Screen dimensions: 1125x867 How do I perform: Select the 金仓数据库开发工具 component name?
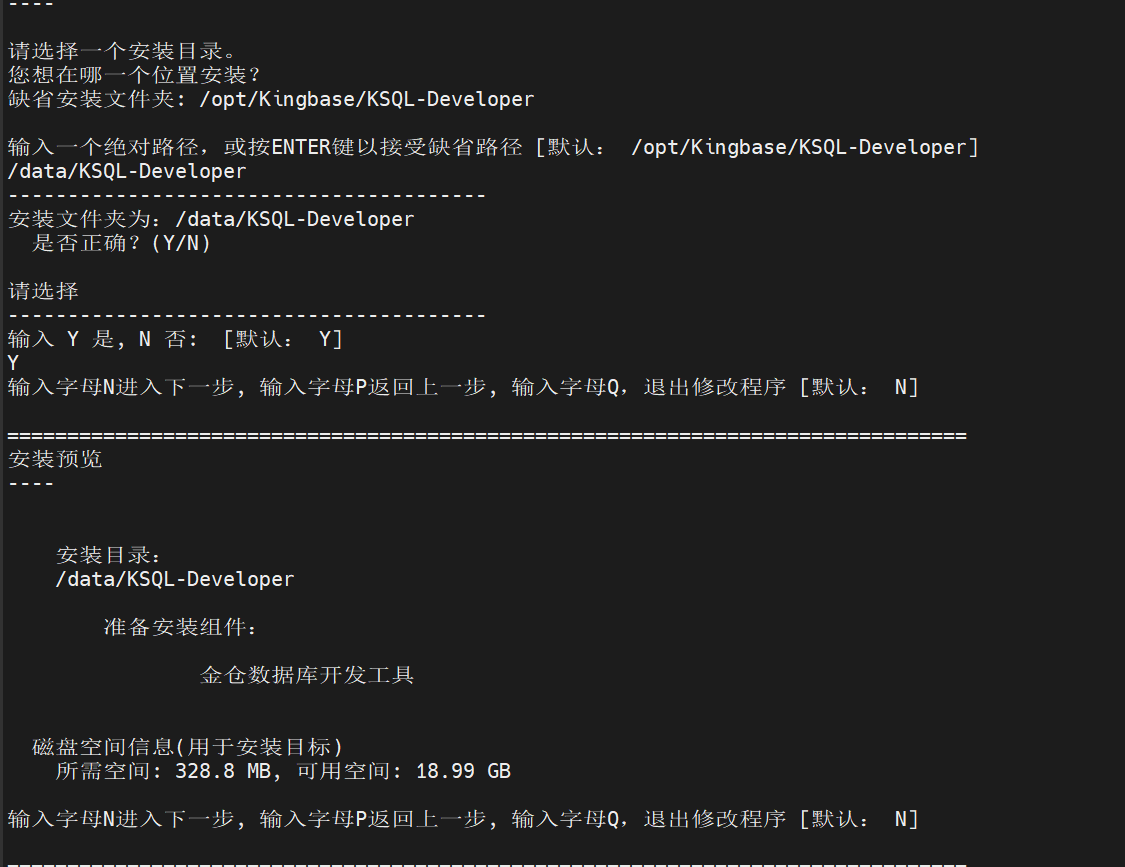click(307, 675)
